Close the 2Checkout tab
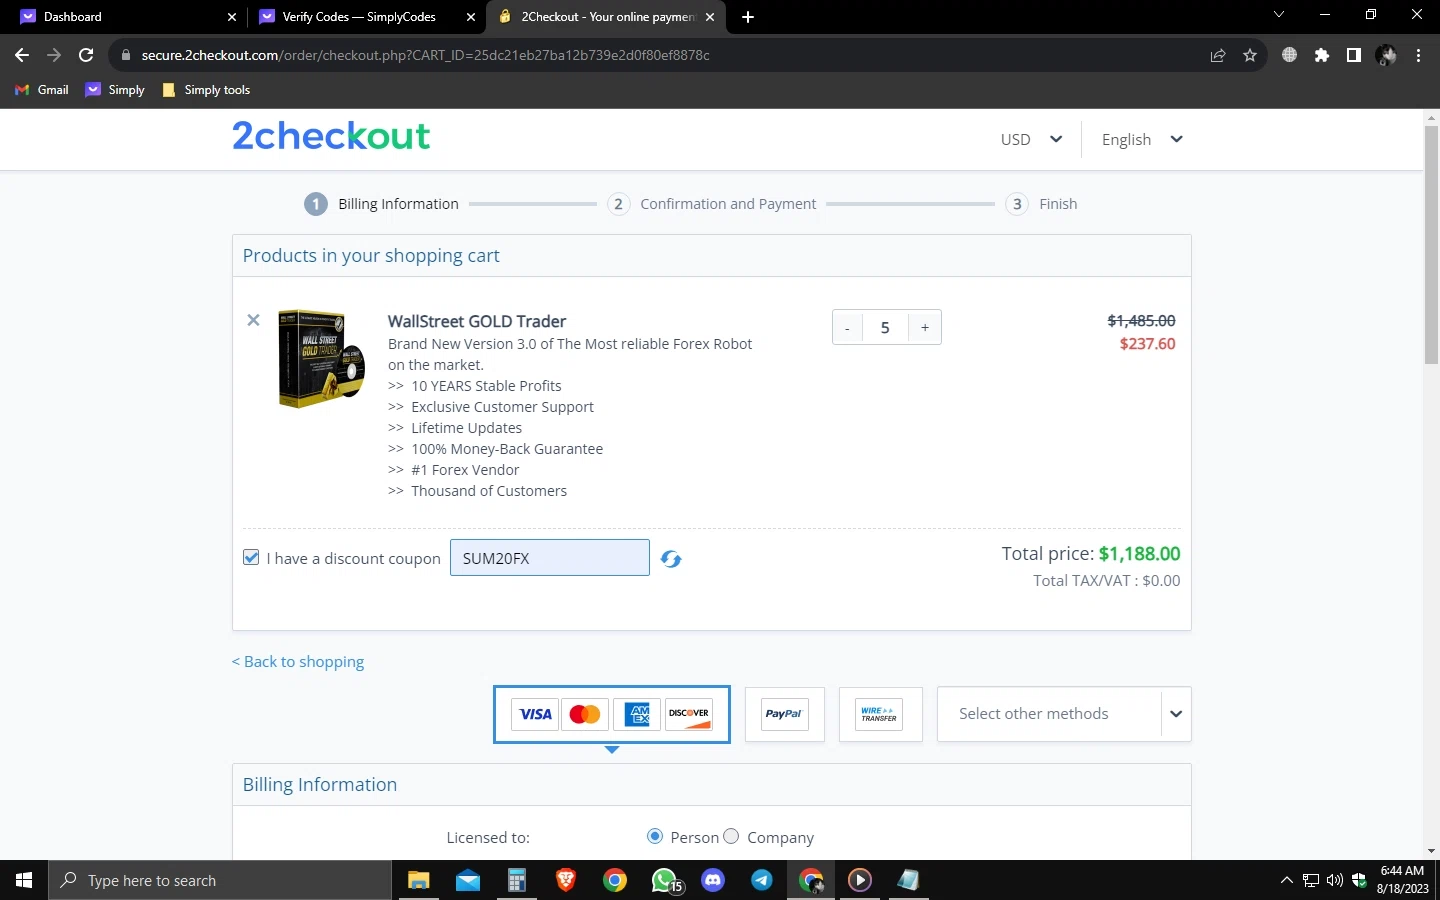 point(710,17)
